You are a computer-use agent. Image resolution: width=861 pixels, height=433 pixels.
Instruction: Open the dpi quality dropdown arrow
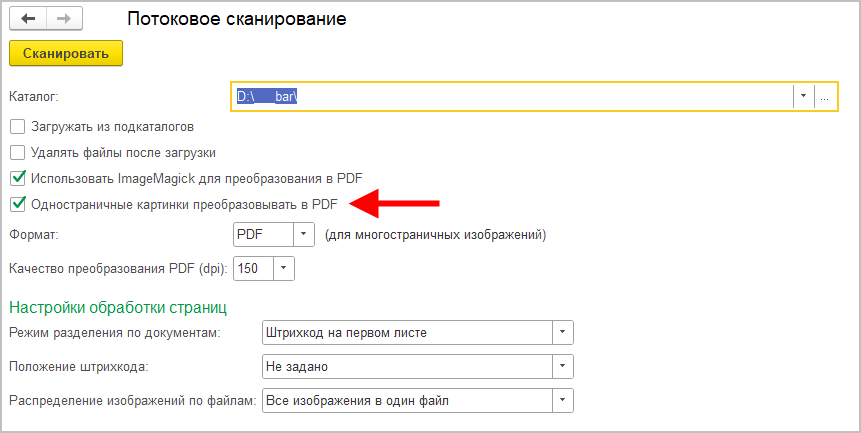(x=284, y=268)
